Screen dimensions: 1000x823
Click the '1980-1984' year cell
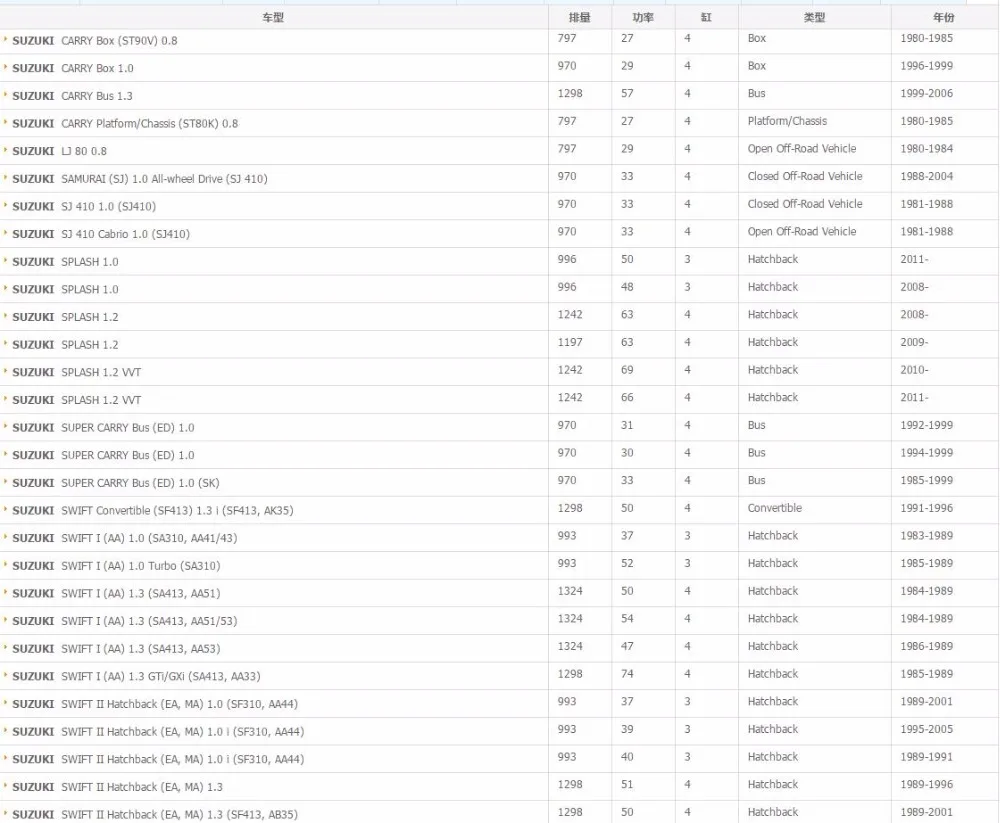[x=926, y=149]
